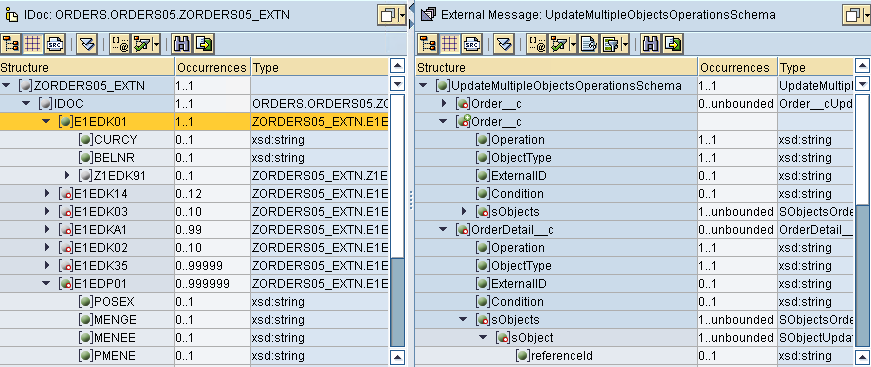This screenshot has height=367, width=871.
Task: Select table grid view in IDoc pane
Action: (x=33, y=44)
